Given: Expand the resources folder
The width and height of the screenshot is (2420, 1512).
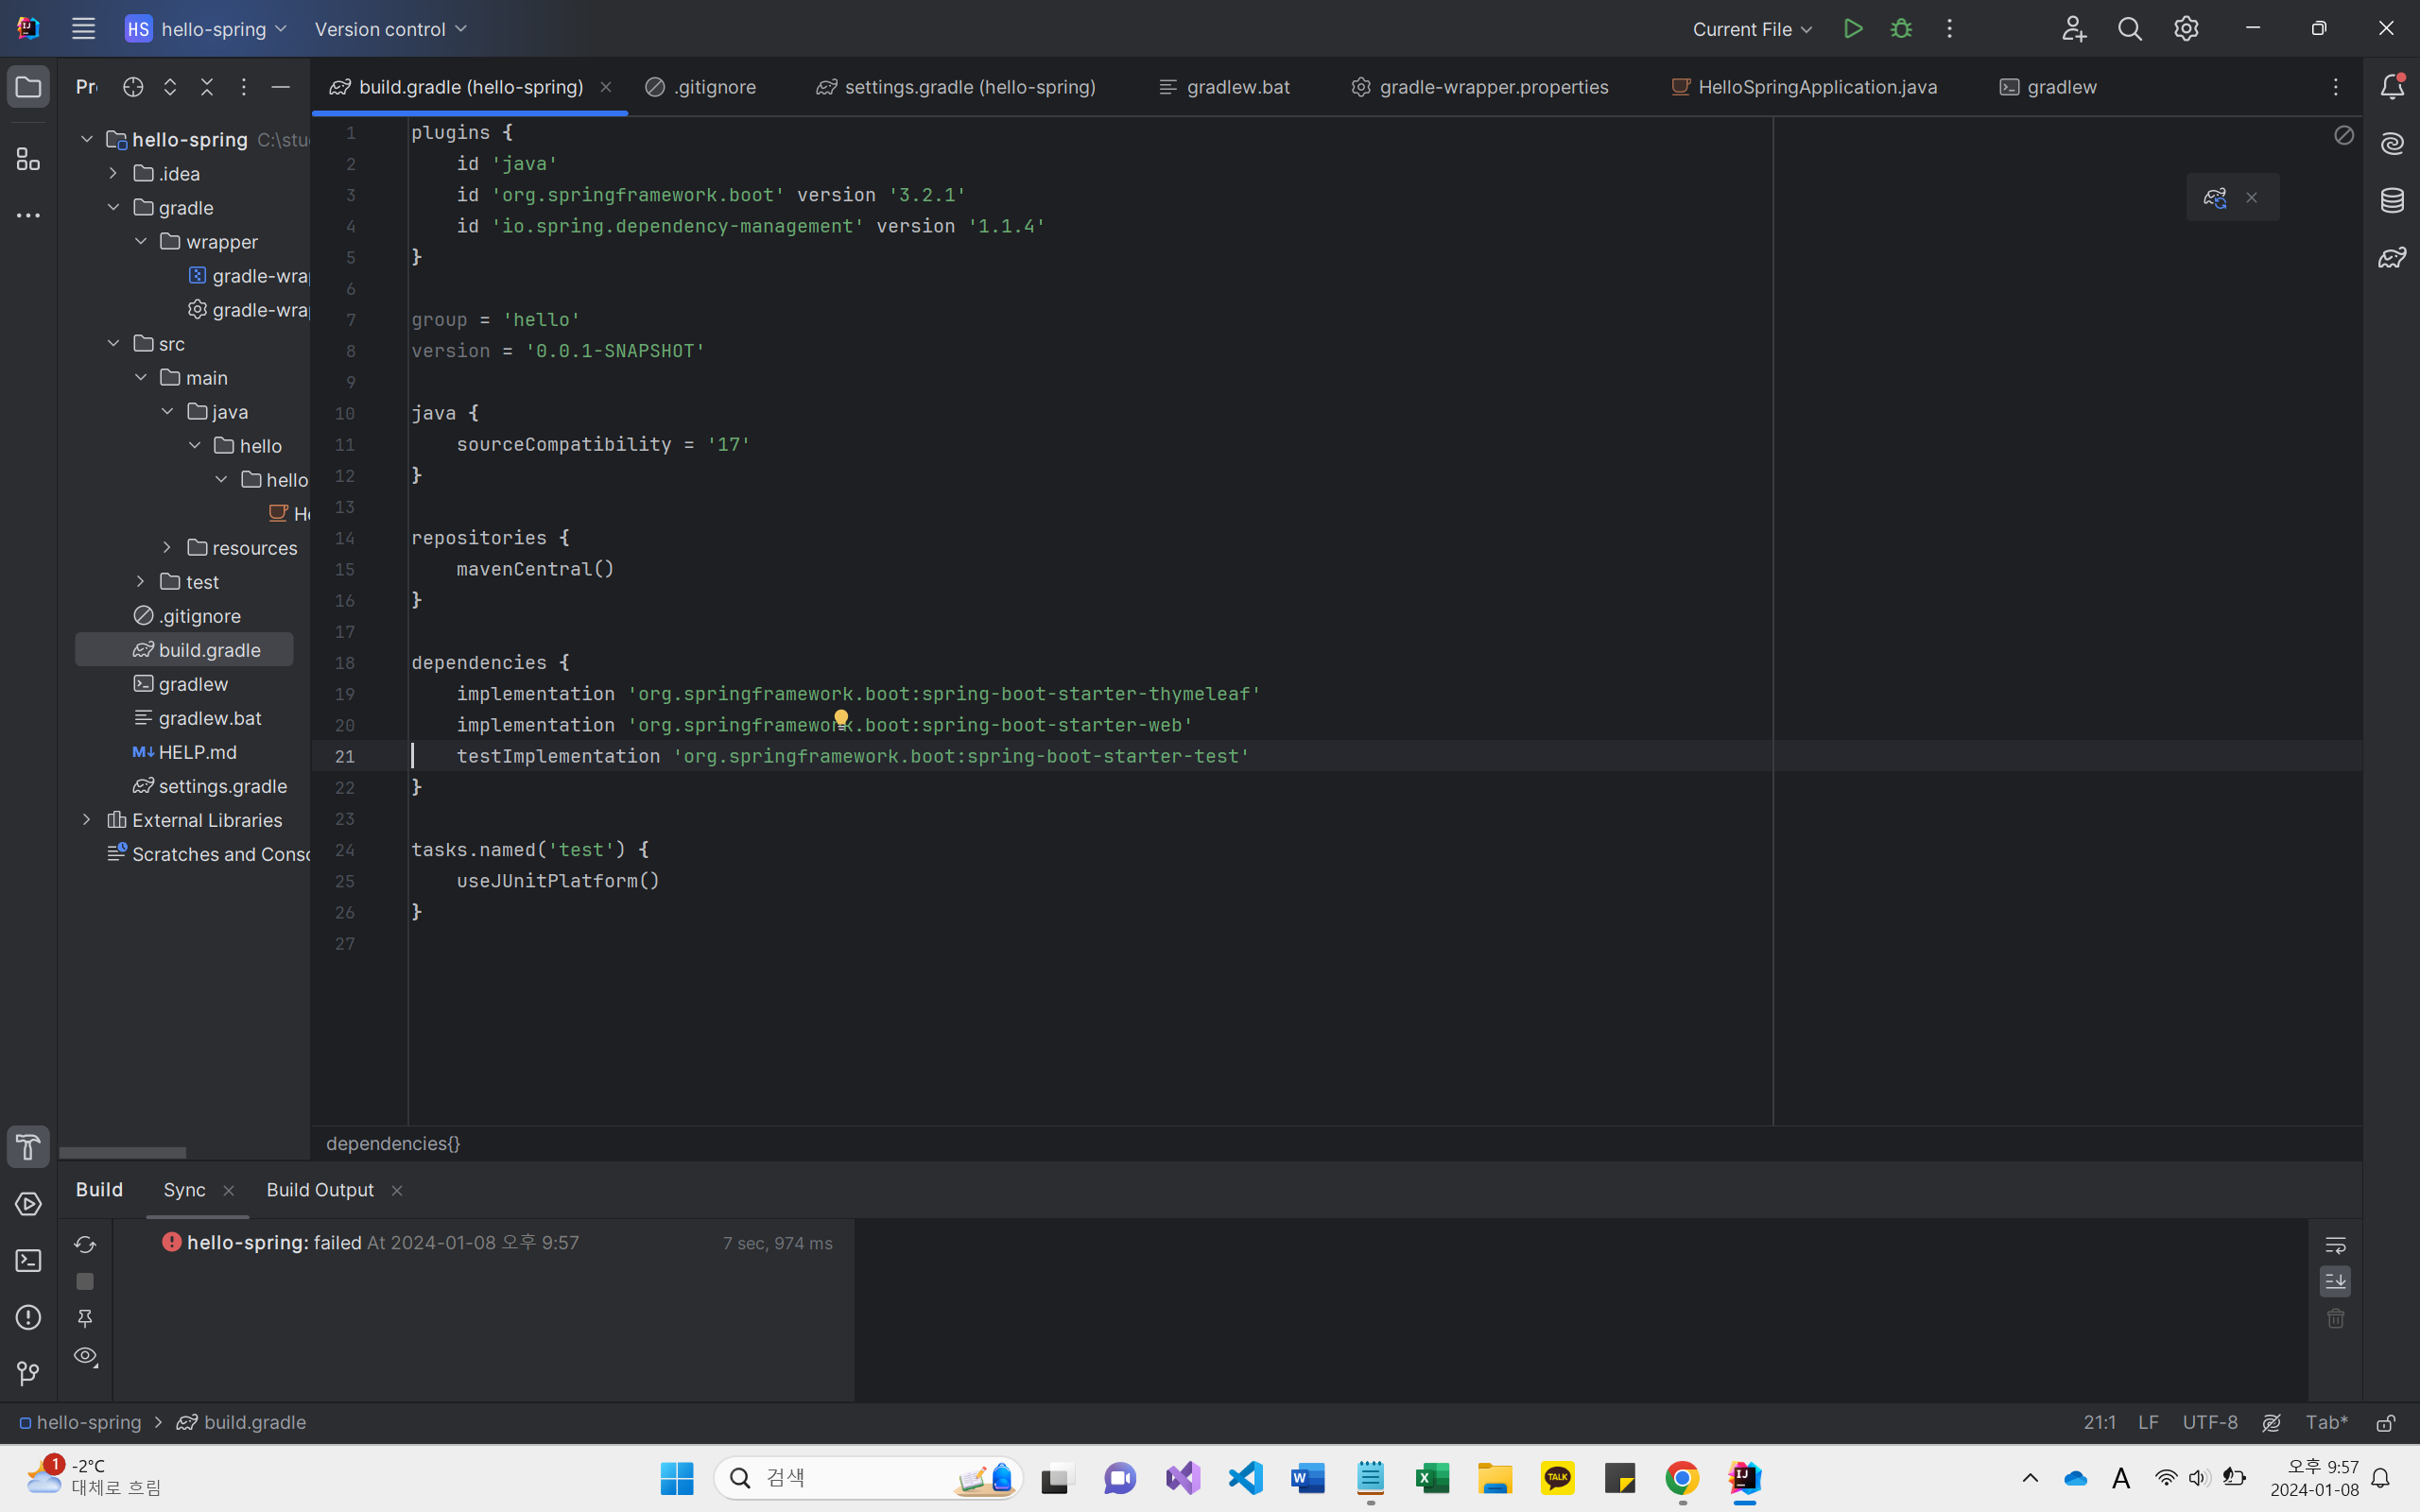Looking at the screenshot, I should pos(167,547).
